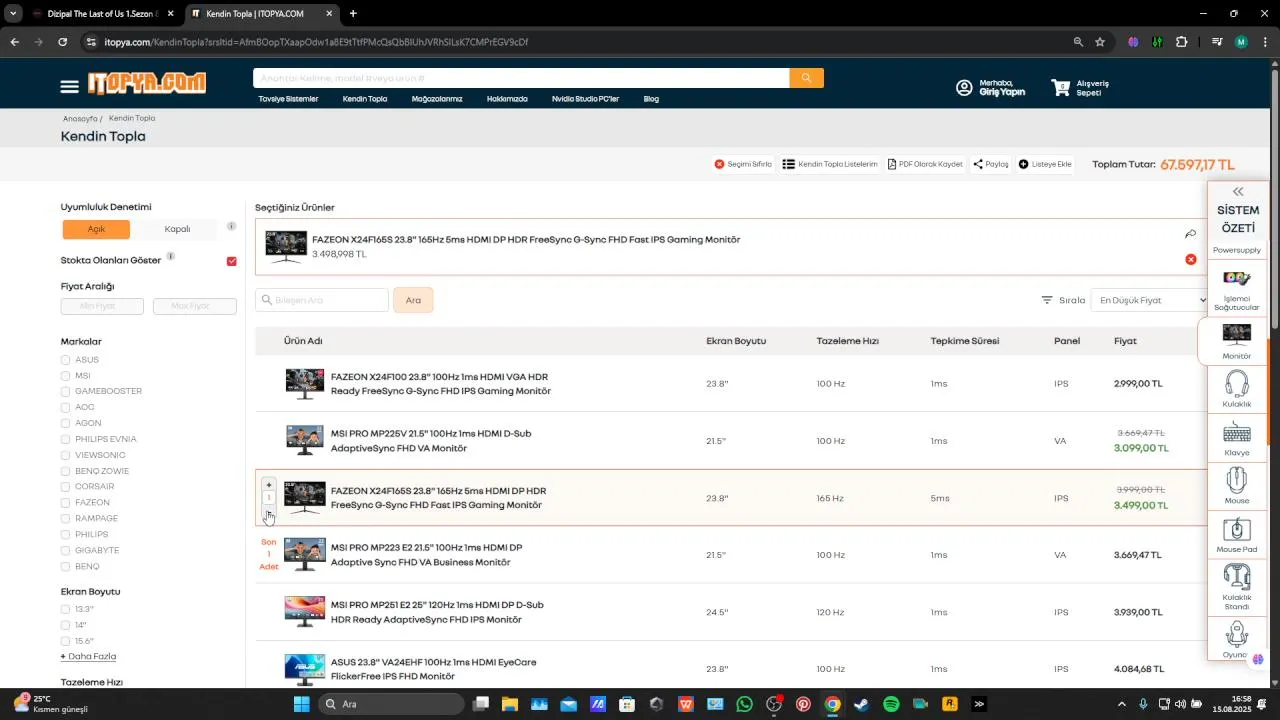The image size is (1280, 720).
Task: Click the orange search magnifier button
Action: tap(806, 78)
